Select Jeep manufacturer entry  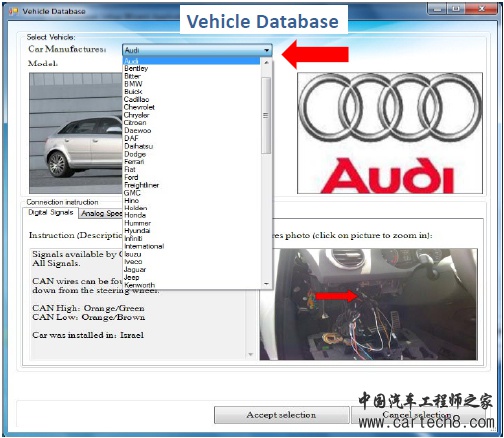click(x=192, y=277)
